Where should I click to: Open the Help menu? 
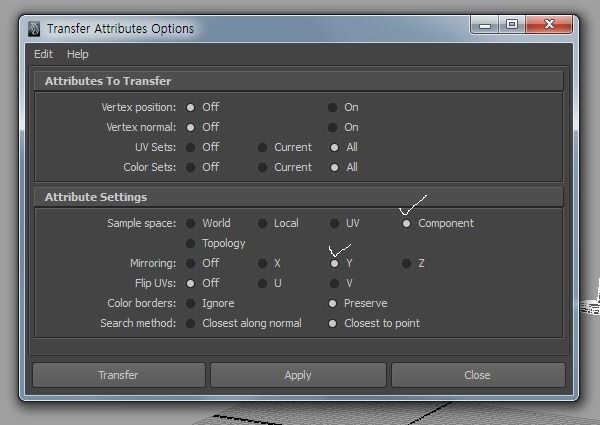click(77, 54)
